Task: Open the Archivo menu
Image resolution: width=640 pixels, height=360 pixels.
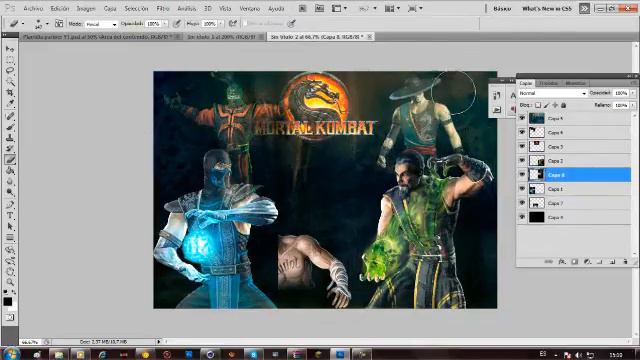Action: click(x=33, y=8)
